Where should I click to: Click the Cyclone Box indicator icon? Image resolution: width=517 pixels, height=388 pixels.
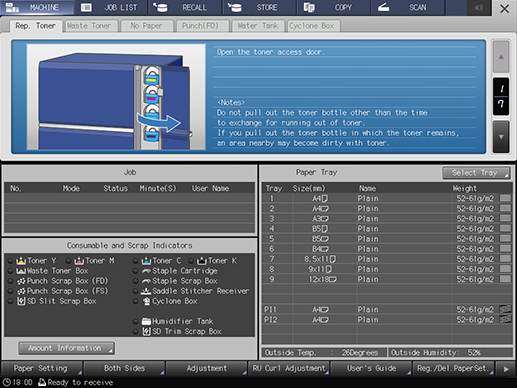click(146, 301)
